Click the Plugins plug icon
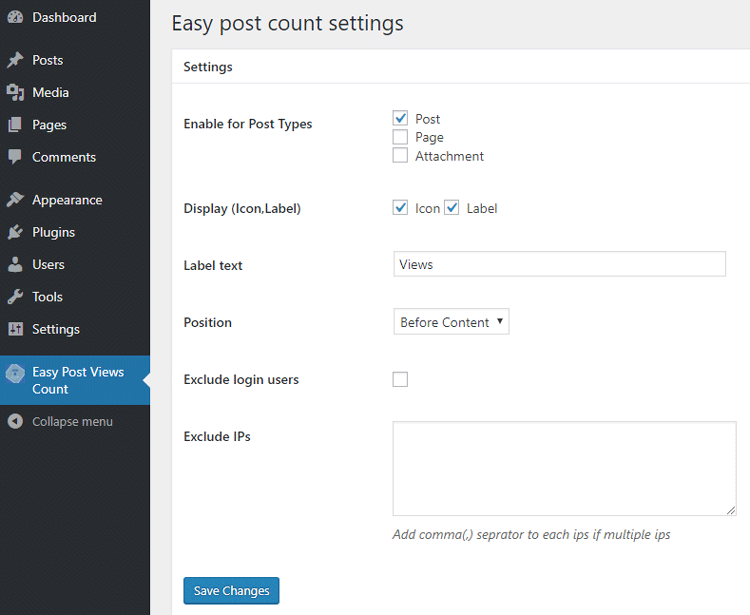 tap(15, 232)
